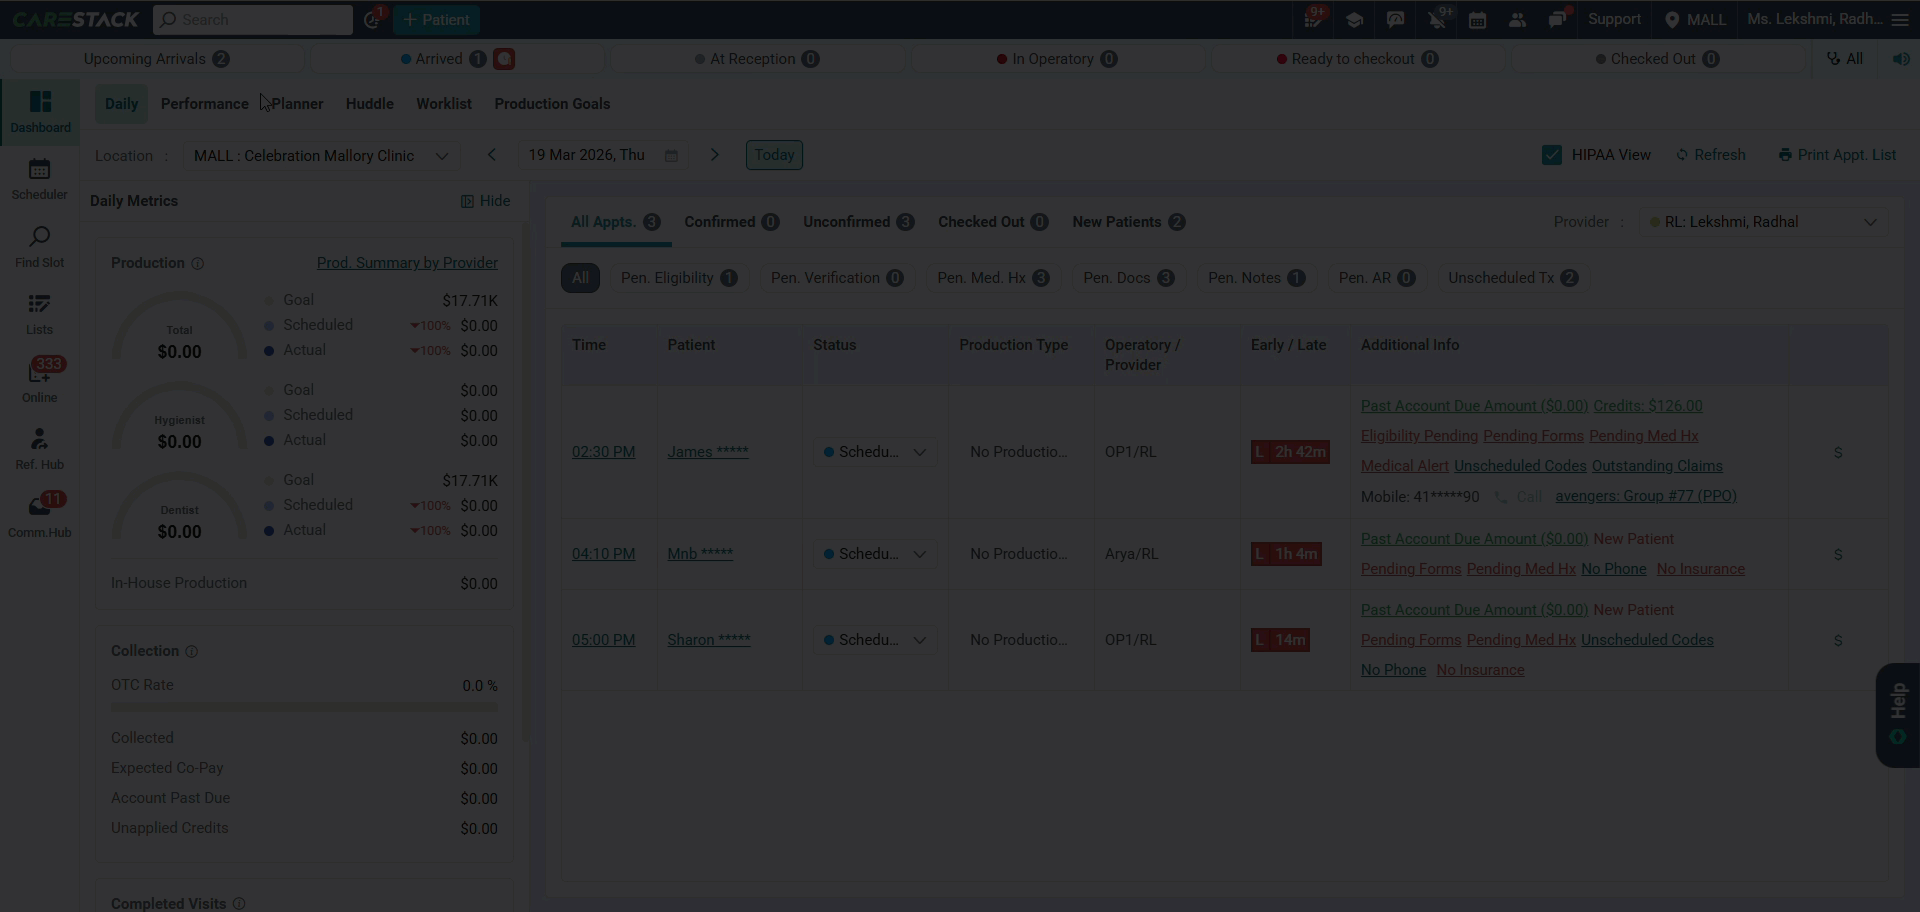
Task: Switch to the Planner tab
Action: coord(297,104)
